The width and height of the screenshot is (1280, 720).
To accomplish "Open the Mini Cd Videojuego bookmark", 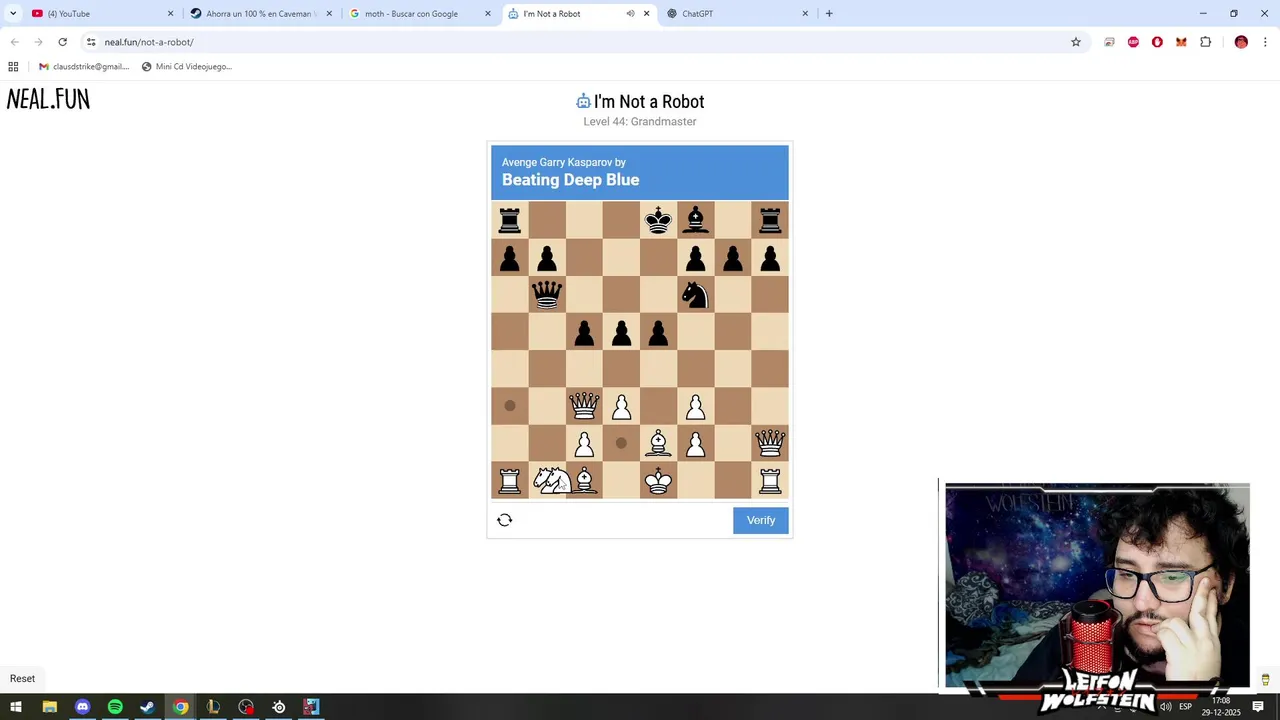I will 187,67.
